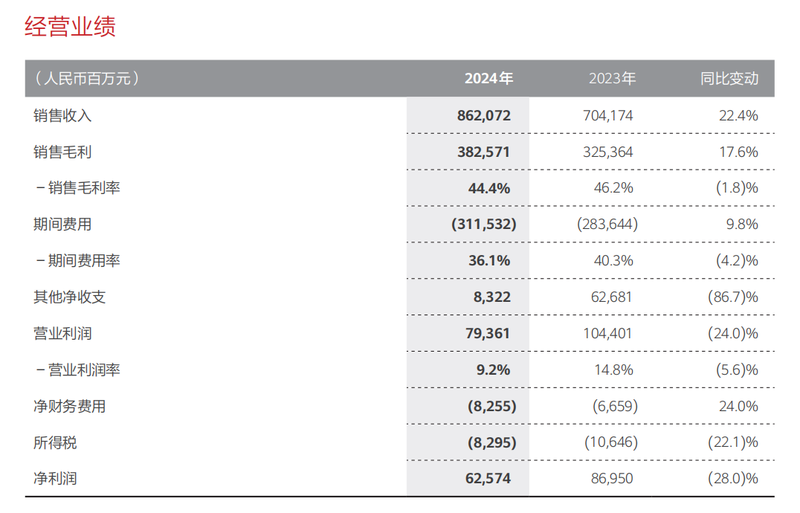
Task: Click the 104,401 operating profit 2023 value
Action: [x=608, y=333]
